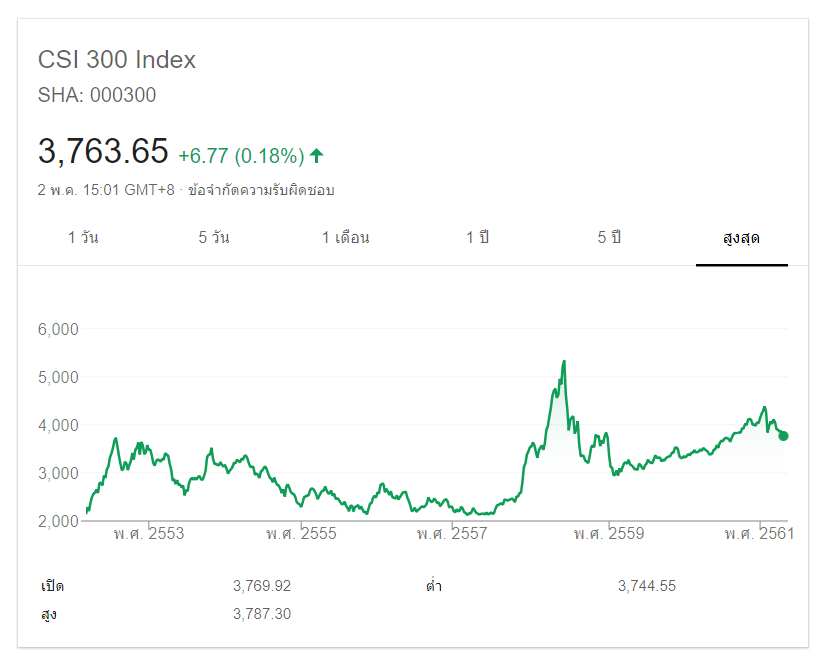Click the พ.ศ. 2557 axis label
The width and height of the screenshot is (823, 659).
[452, 534]
